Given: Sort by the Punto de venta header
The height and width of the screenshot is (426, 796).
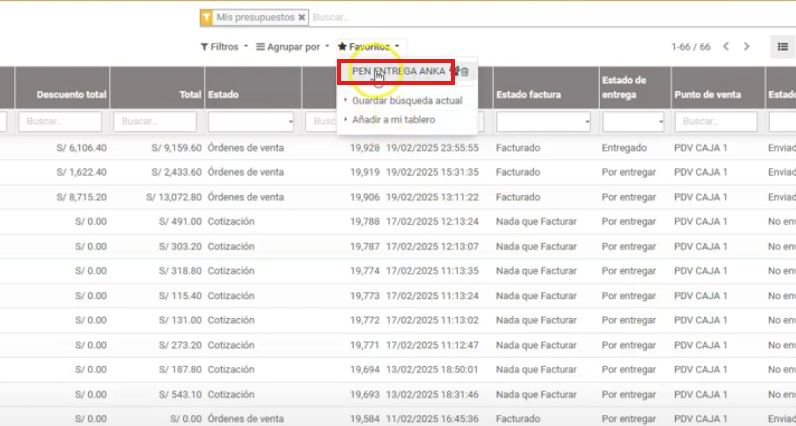Looking at the screenshot, I should point(708,94).
